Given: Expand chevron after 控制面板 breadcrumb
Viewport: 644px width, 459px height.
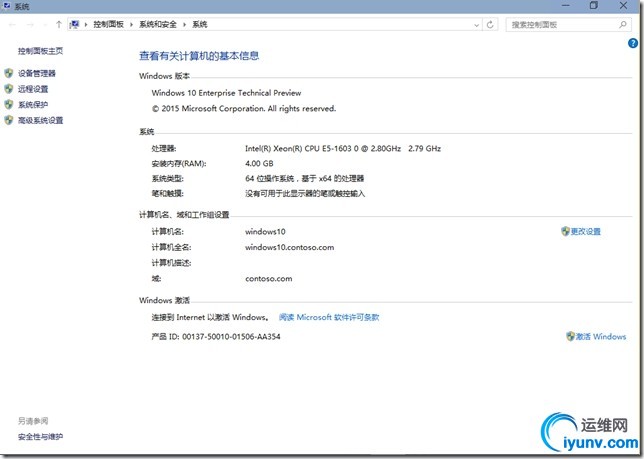Looking at the screenshot, I should 131,25.
